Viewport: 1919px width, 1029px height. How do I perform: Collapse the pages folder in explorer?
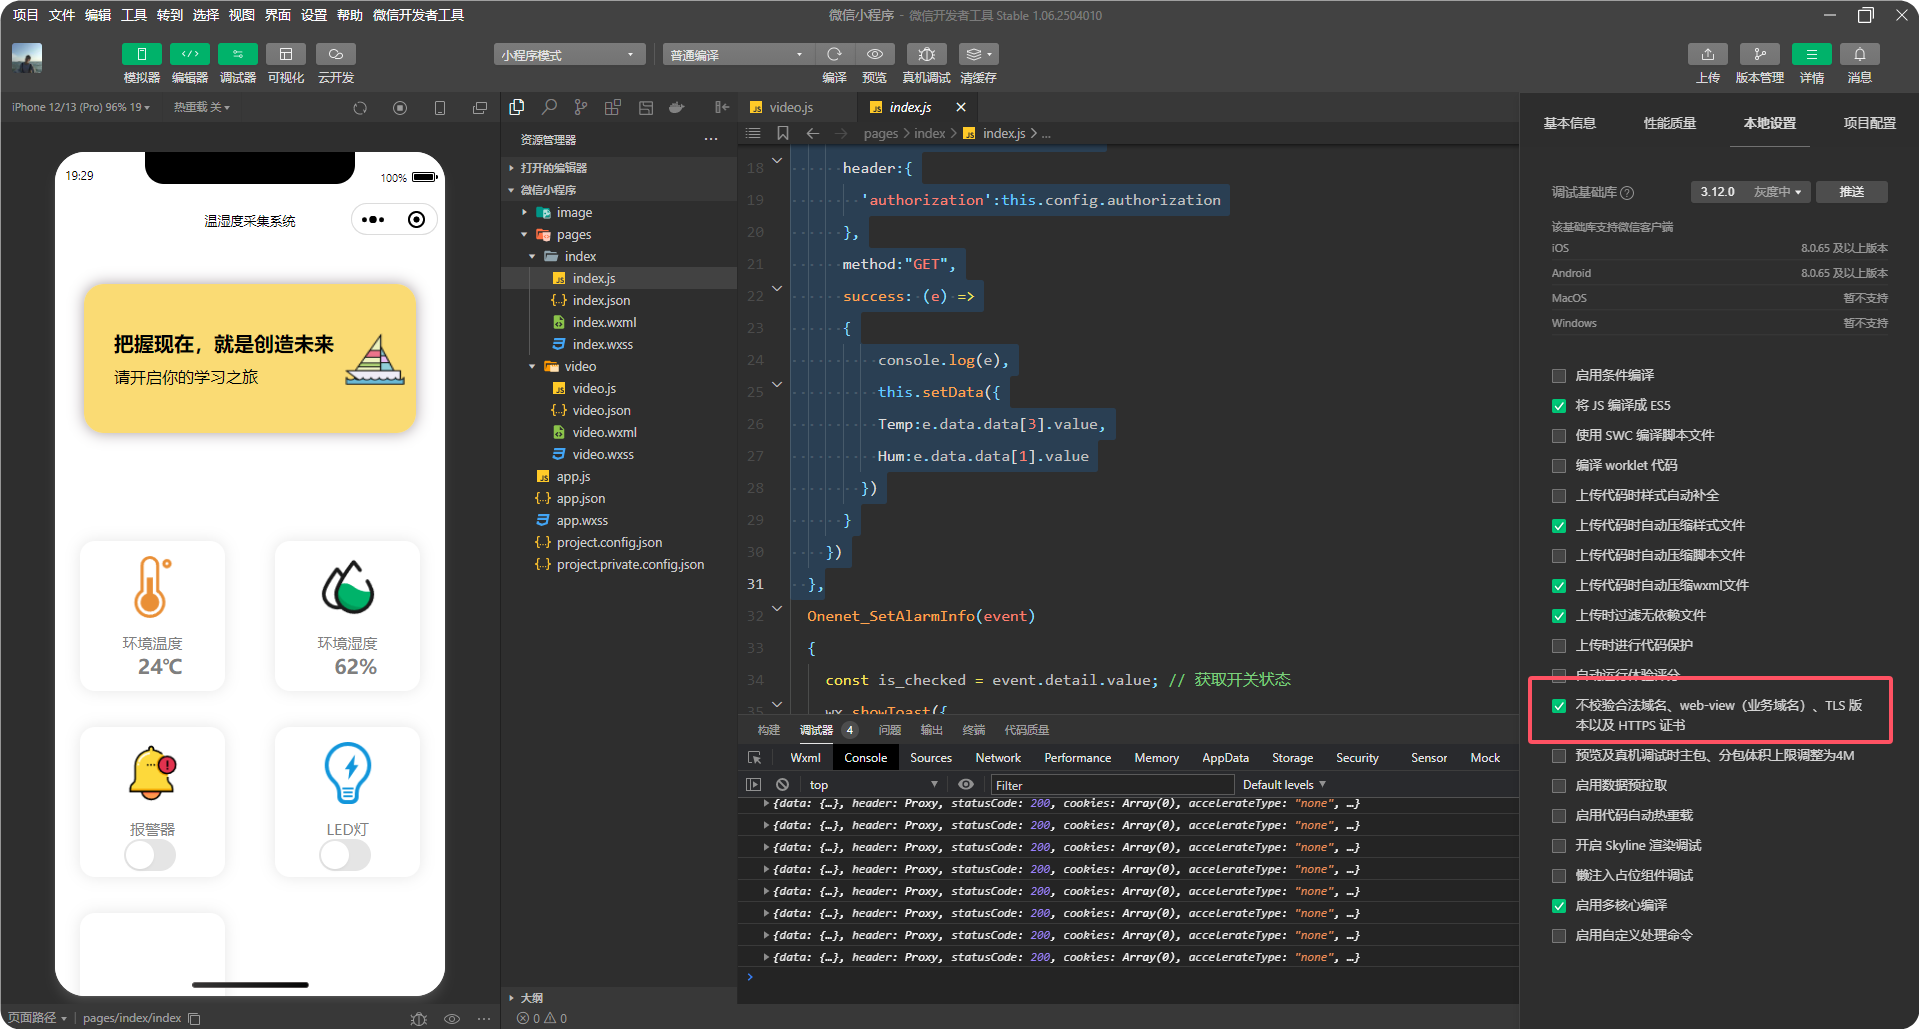pyautogui.click(x=524, y=235)
